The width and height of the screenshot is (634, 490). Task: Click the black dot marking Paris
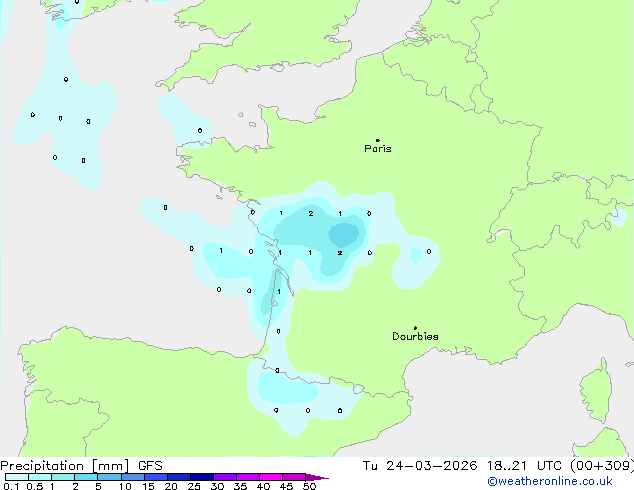click(x=378, y=140)
